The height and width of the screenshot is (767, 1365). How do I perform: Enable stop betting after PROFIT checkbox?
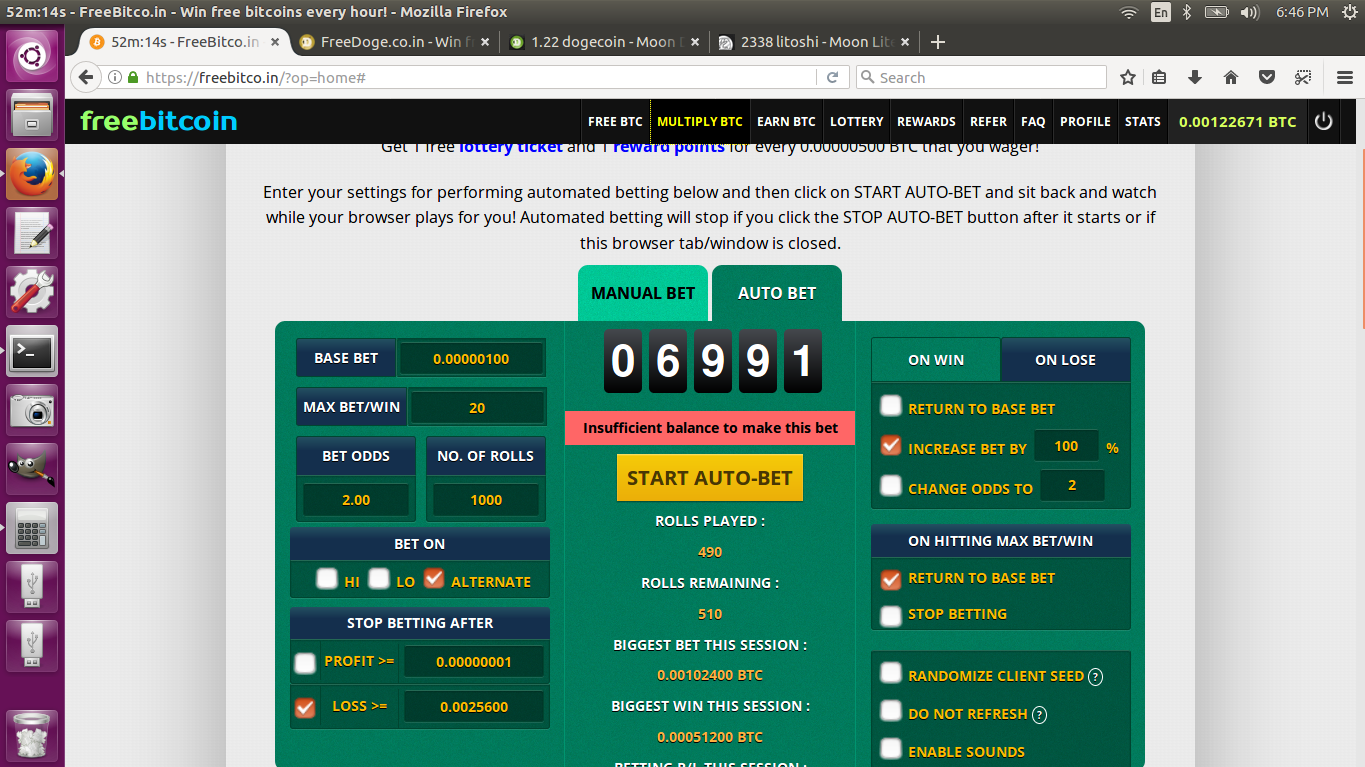pos(305,662)
